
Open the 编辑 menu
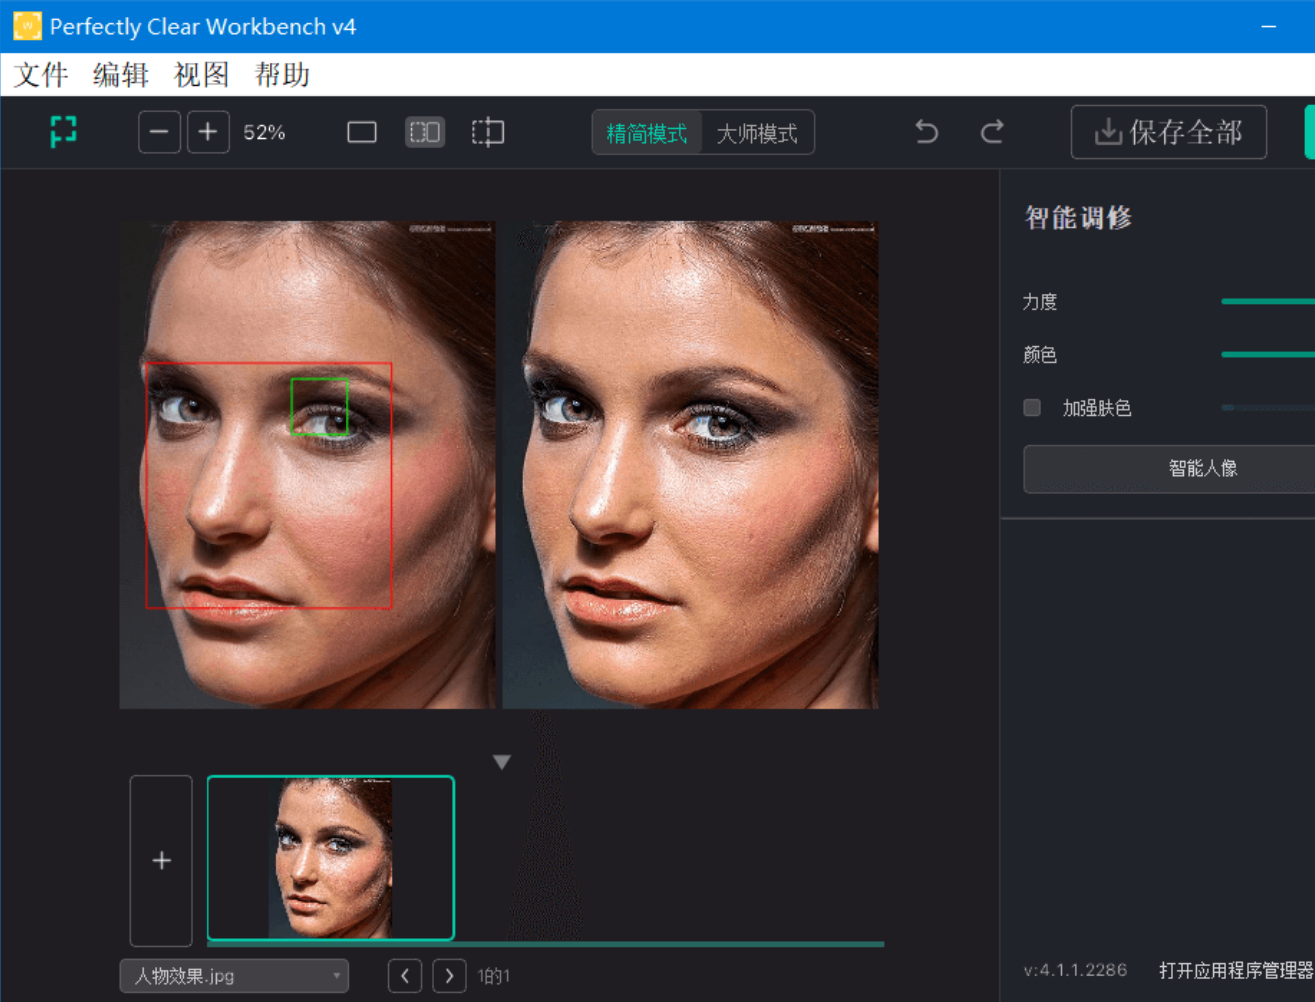coord(121,75)
